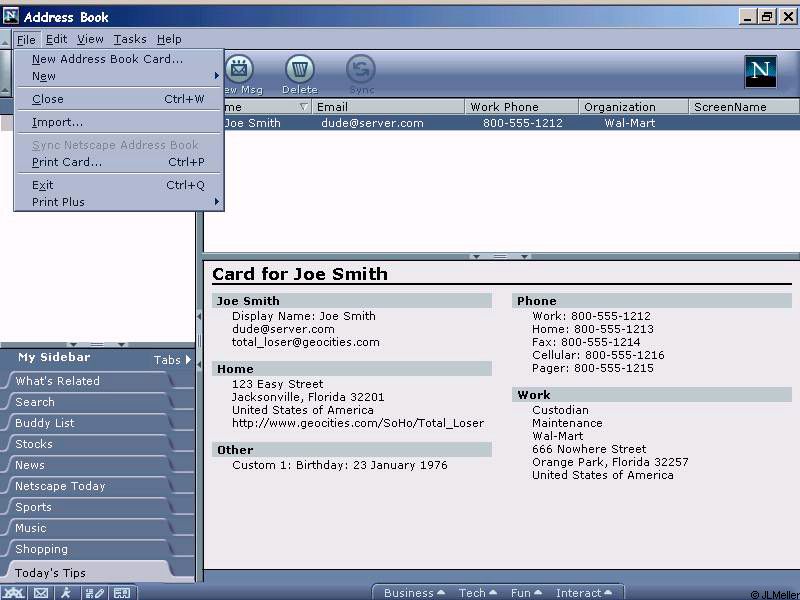800x600 pixels.
Task: Open Mail from the envelope taskbar icon
Action: [x=41, y=592]
